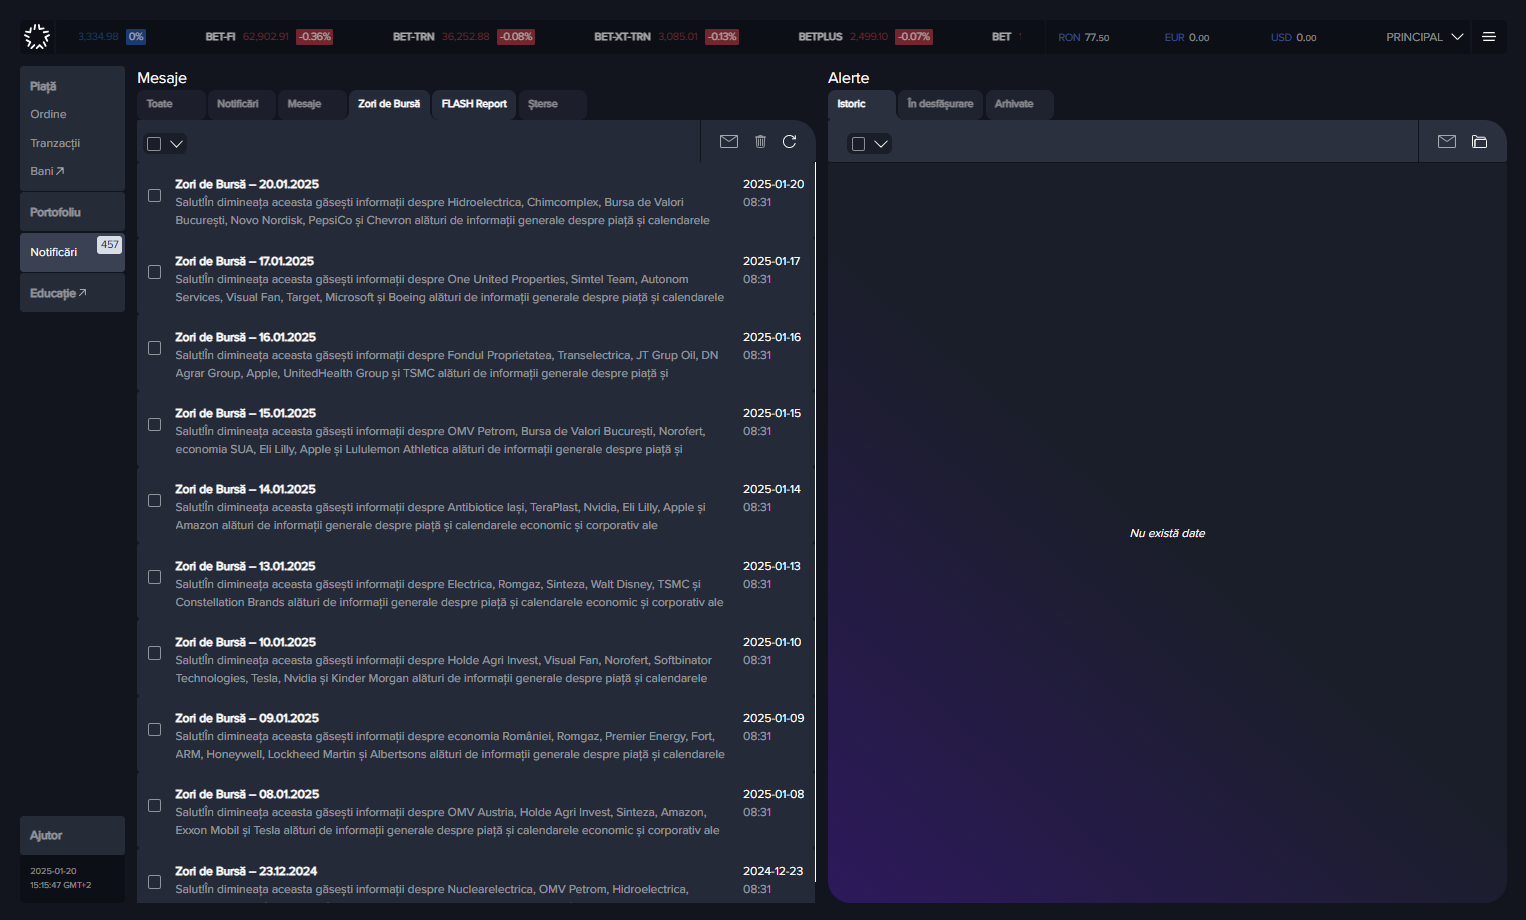Open Ordine in the sidebar
Viewport: 1526px width, 920px height.
[x=48, y=114]
